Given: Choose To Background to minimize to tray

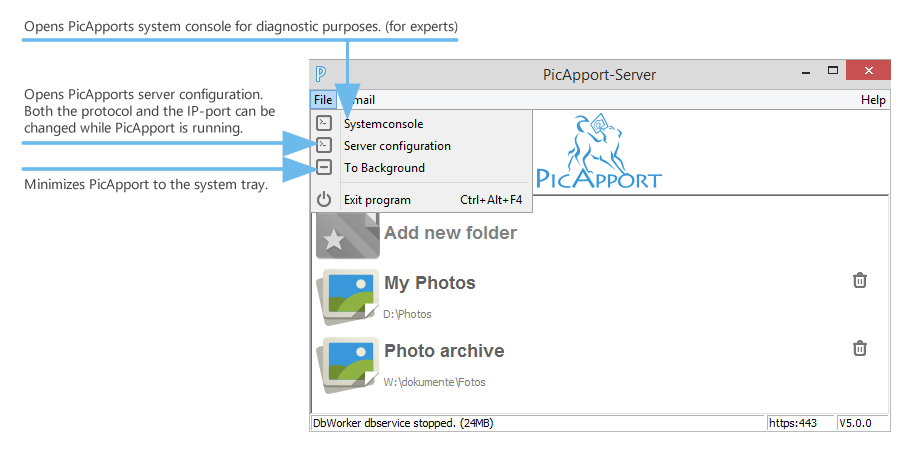Looking at the screenshot, I should [384, 168].
